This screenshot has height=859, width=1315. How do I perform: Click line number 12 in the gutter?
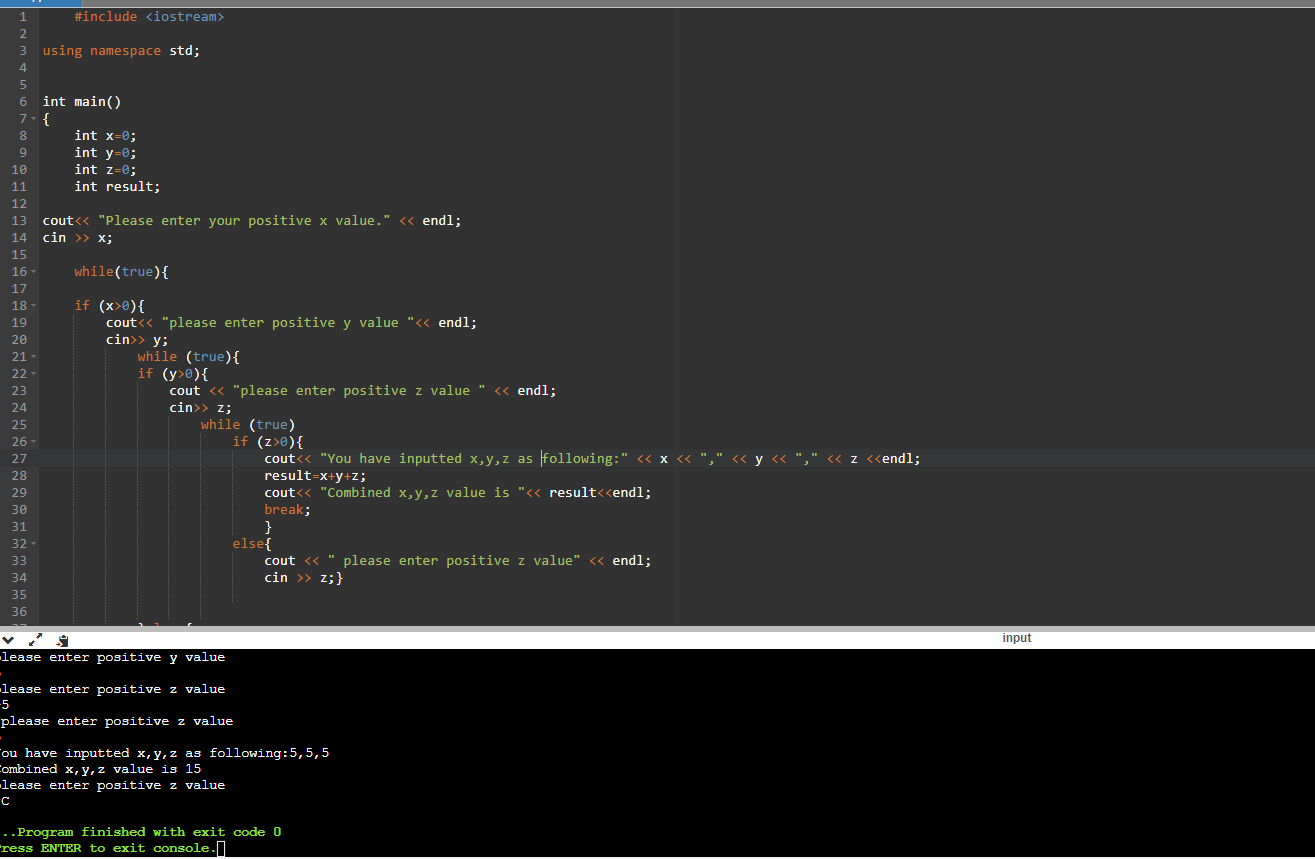click(x=19, y=204)
